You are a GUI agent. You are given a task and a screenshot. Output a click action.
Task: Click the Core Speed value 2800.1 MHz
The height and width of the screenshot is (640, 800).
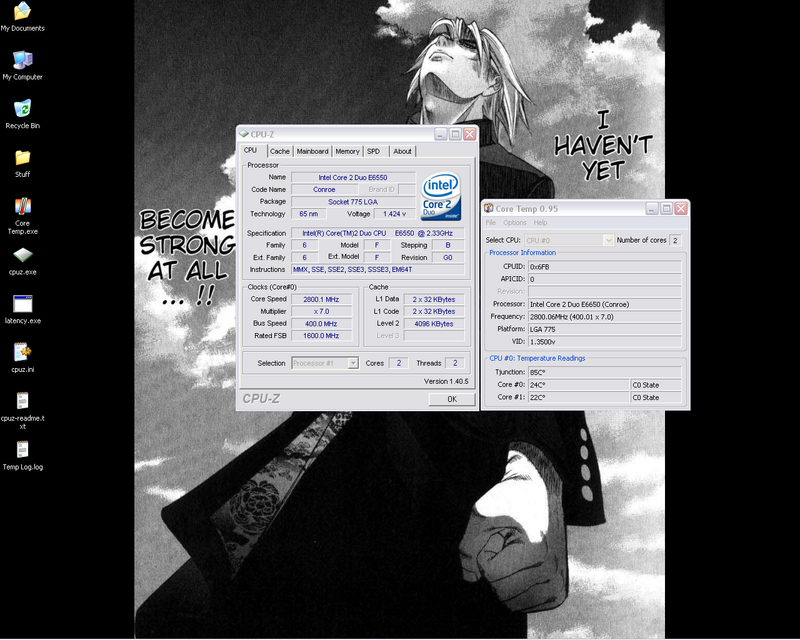tap(321, 300)
